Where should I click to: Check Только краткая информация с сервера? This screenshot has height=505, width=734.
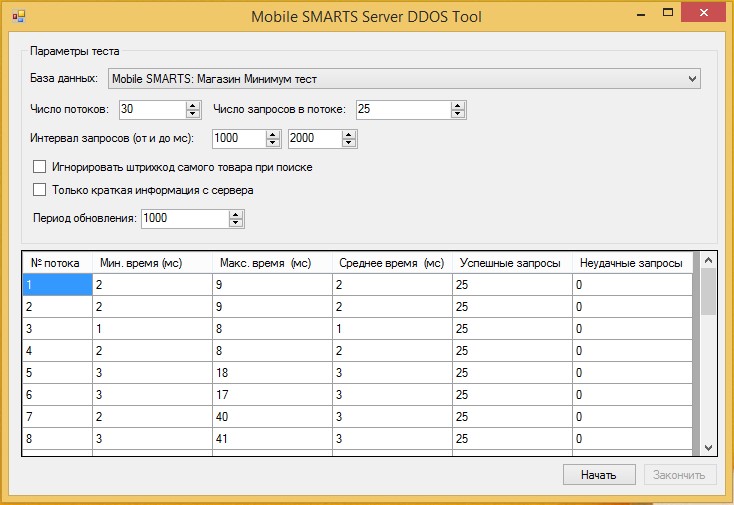click(39, 190)
